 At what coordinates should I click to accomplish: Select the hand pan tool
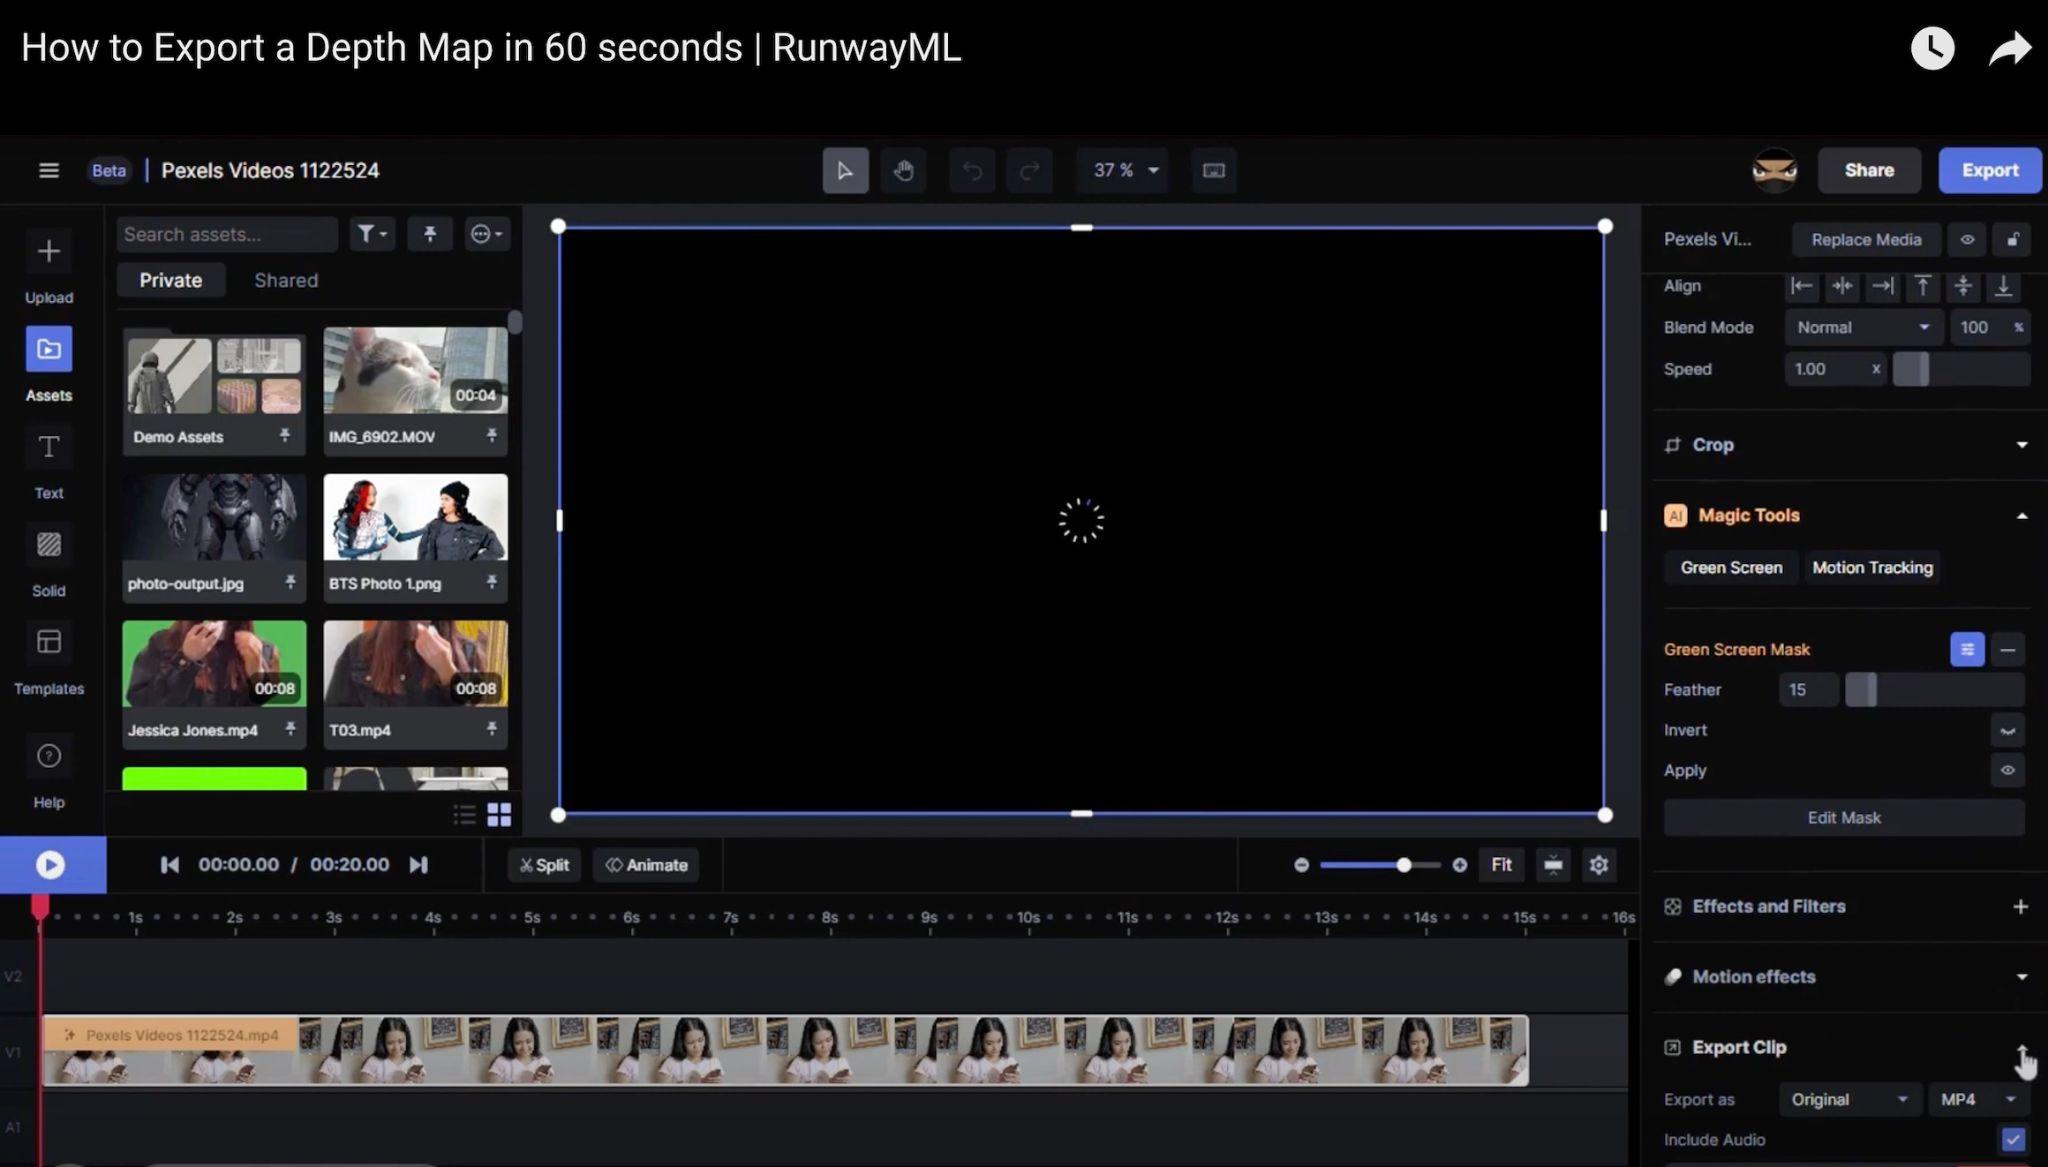pyautogui.click(x=903, y=170)
